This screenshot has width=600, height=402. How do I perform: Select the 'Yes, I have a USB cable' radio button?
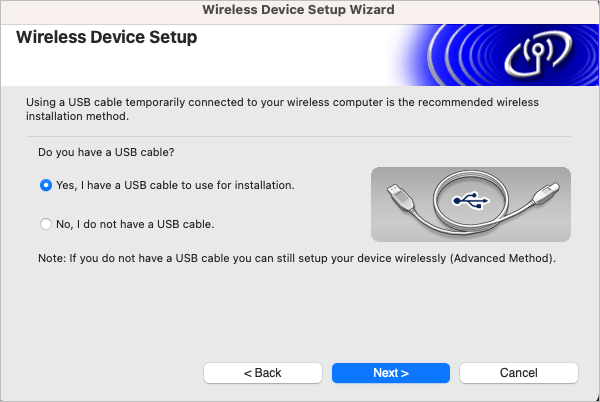coord(46,185)
